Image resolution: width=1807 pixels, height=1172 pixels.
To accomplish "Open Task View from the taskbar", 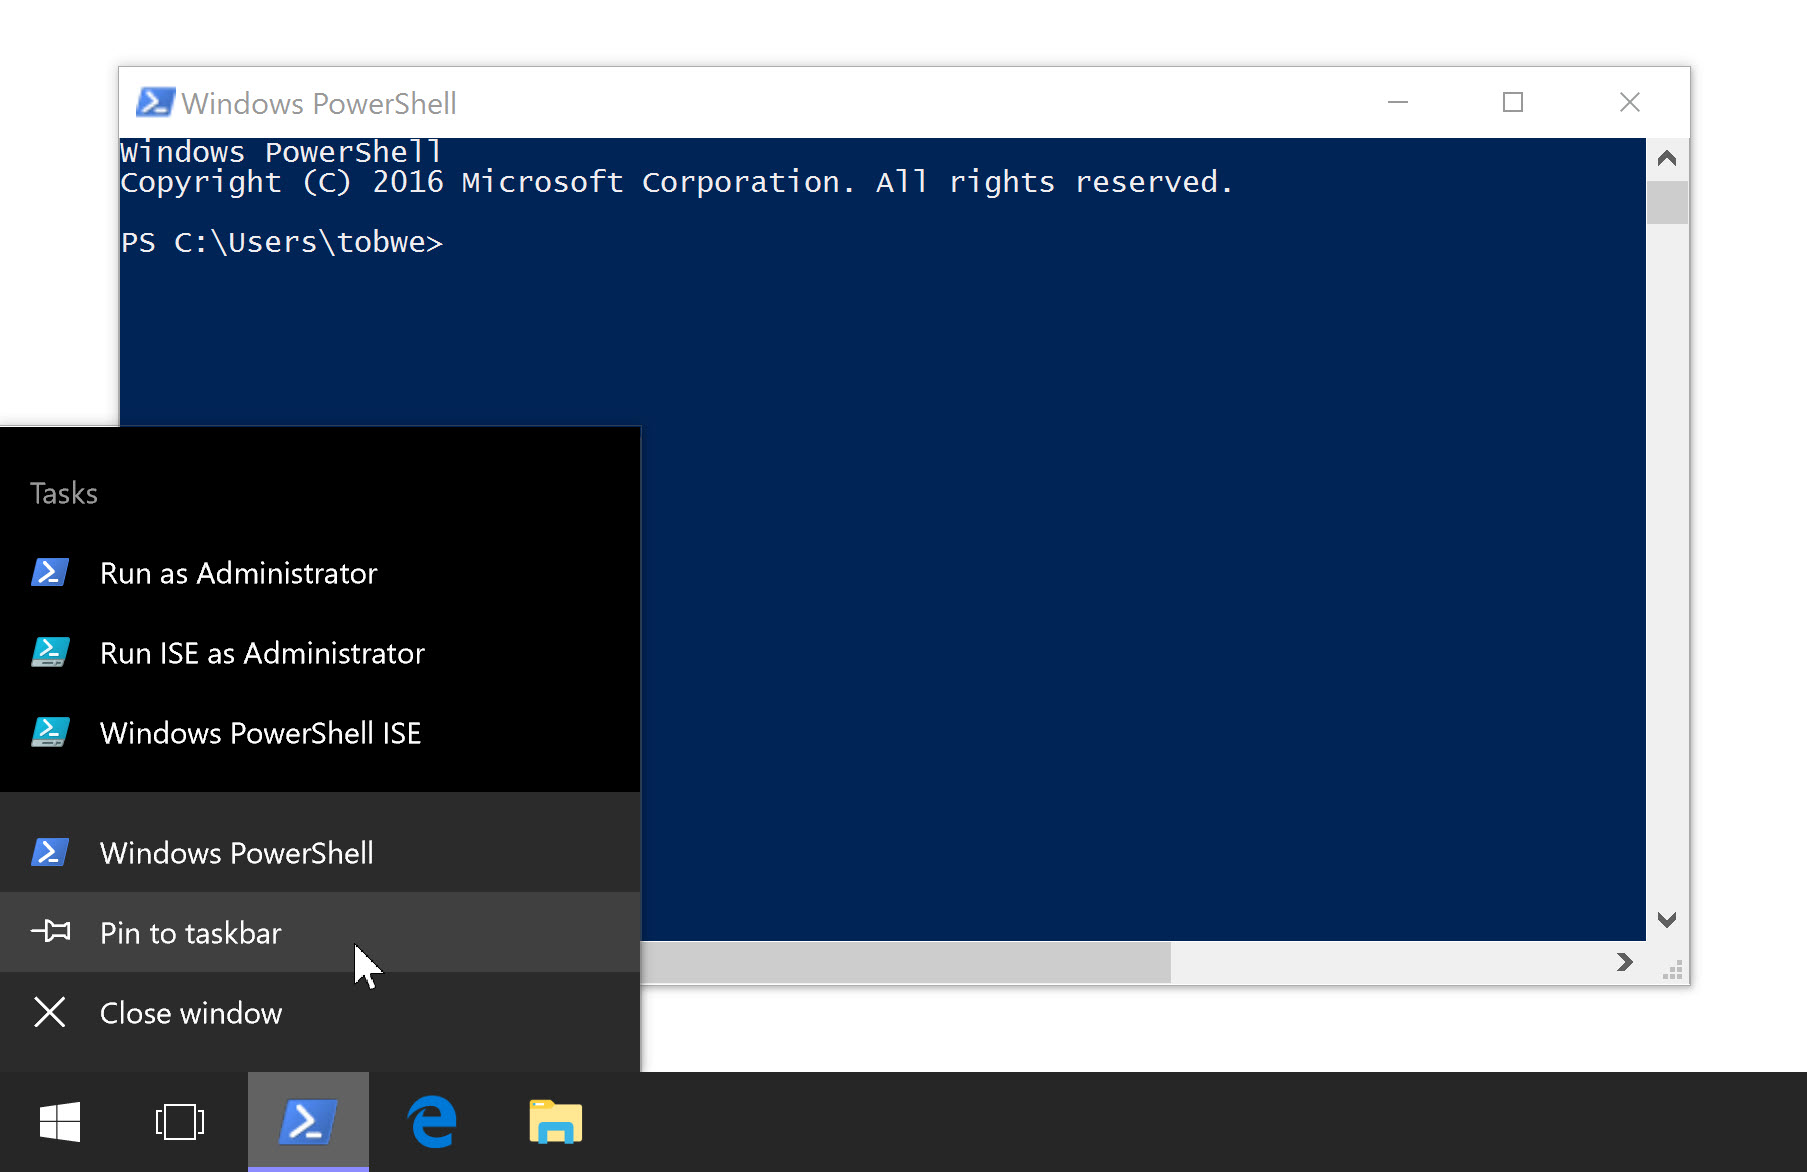I will coord(180,1122).
